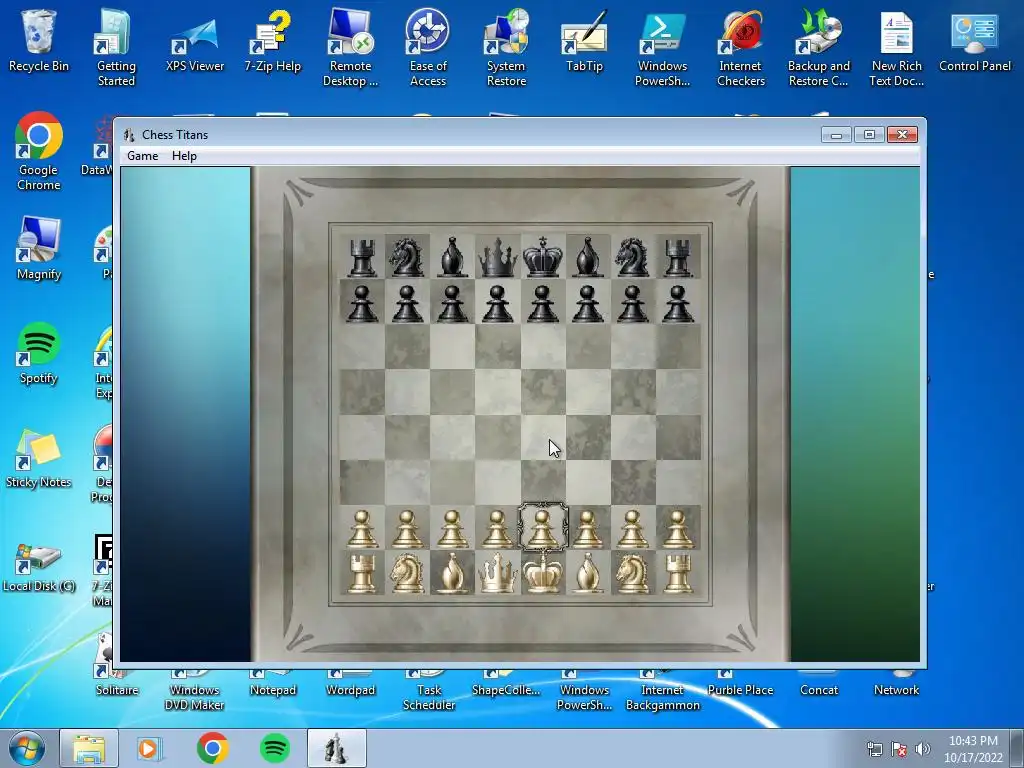Click the black pawn in front of the black king
Image resolution: width=1024 pixels, height=768 pixels.
click(542, 304)
